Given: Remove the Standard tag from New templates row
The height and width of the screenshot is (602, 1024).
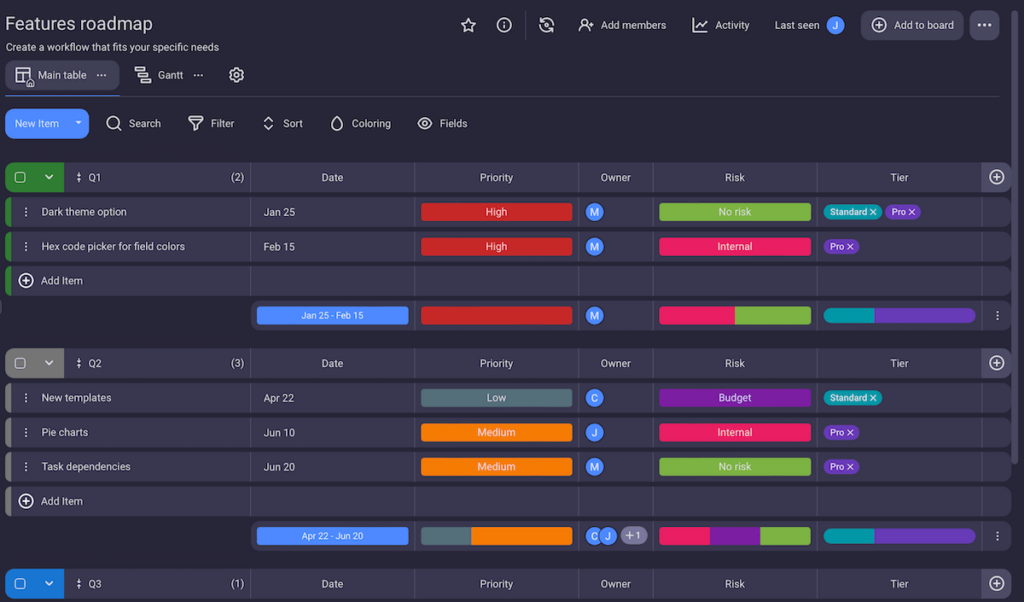Looking at the screenshot, I should [x=873, y=397].
